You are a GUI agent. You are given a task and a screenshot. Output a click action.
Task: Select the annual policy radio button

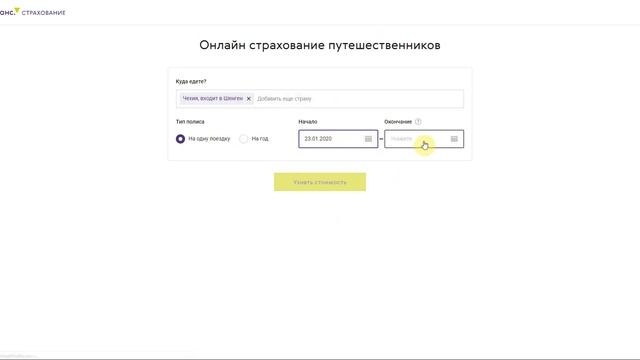[x=243, y=139]
